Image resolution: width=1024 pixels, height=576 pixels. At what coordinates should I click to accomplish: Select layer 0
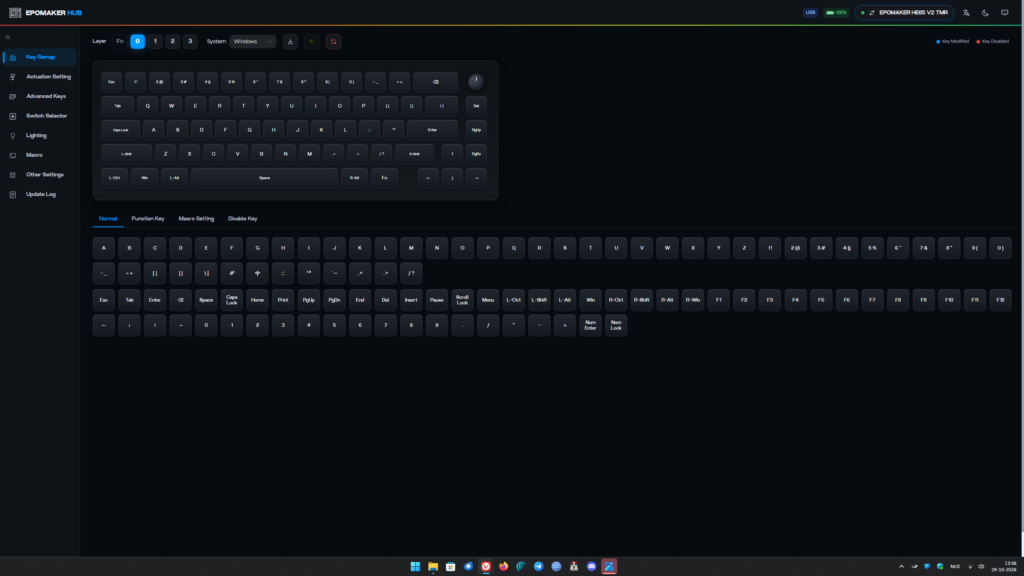[x=137, y=41]
